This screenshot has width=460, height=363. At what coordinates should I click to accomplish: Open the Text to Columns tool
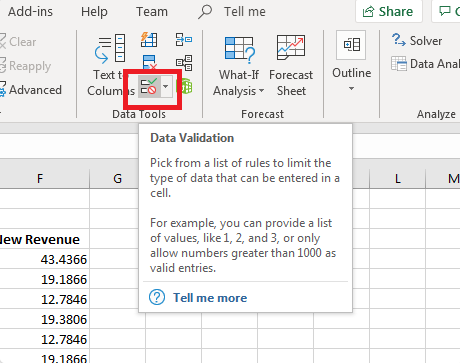click(110, 65)
